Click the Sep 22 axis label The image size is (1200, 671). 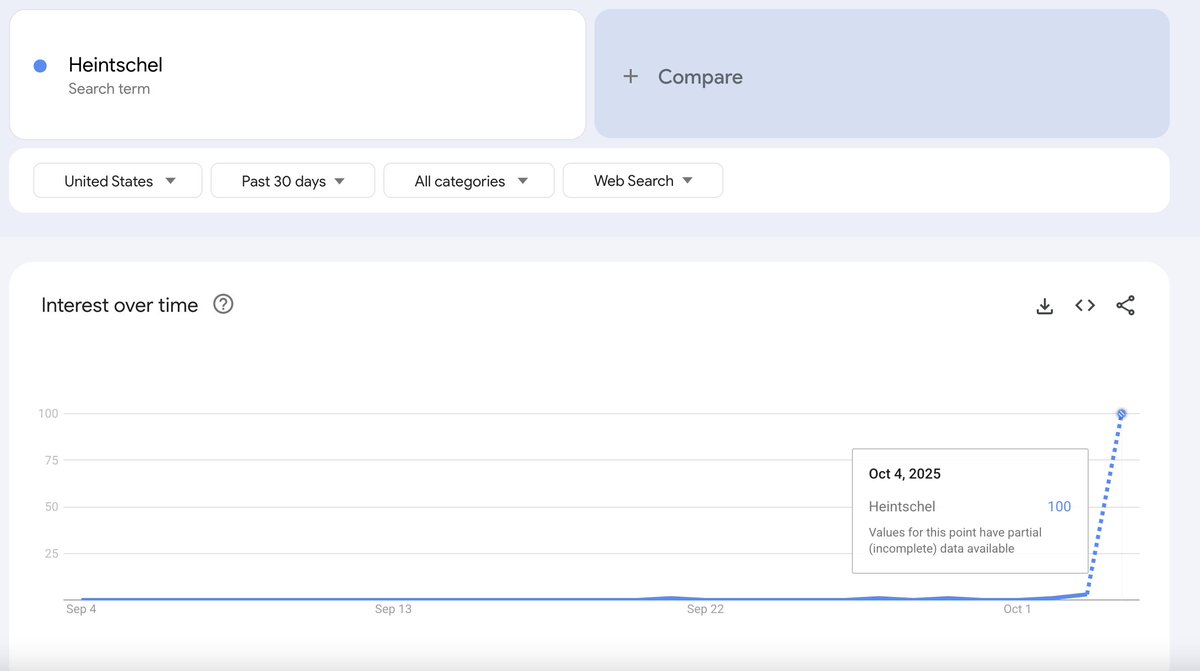[x=705, y=609]
